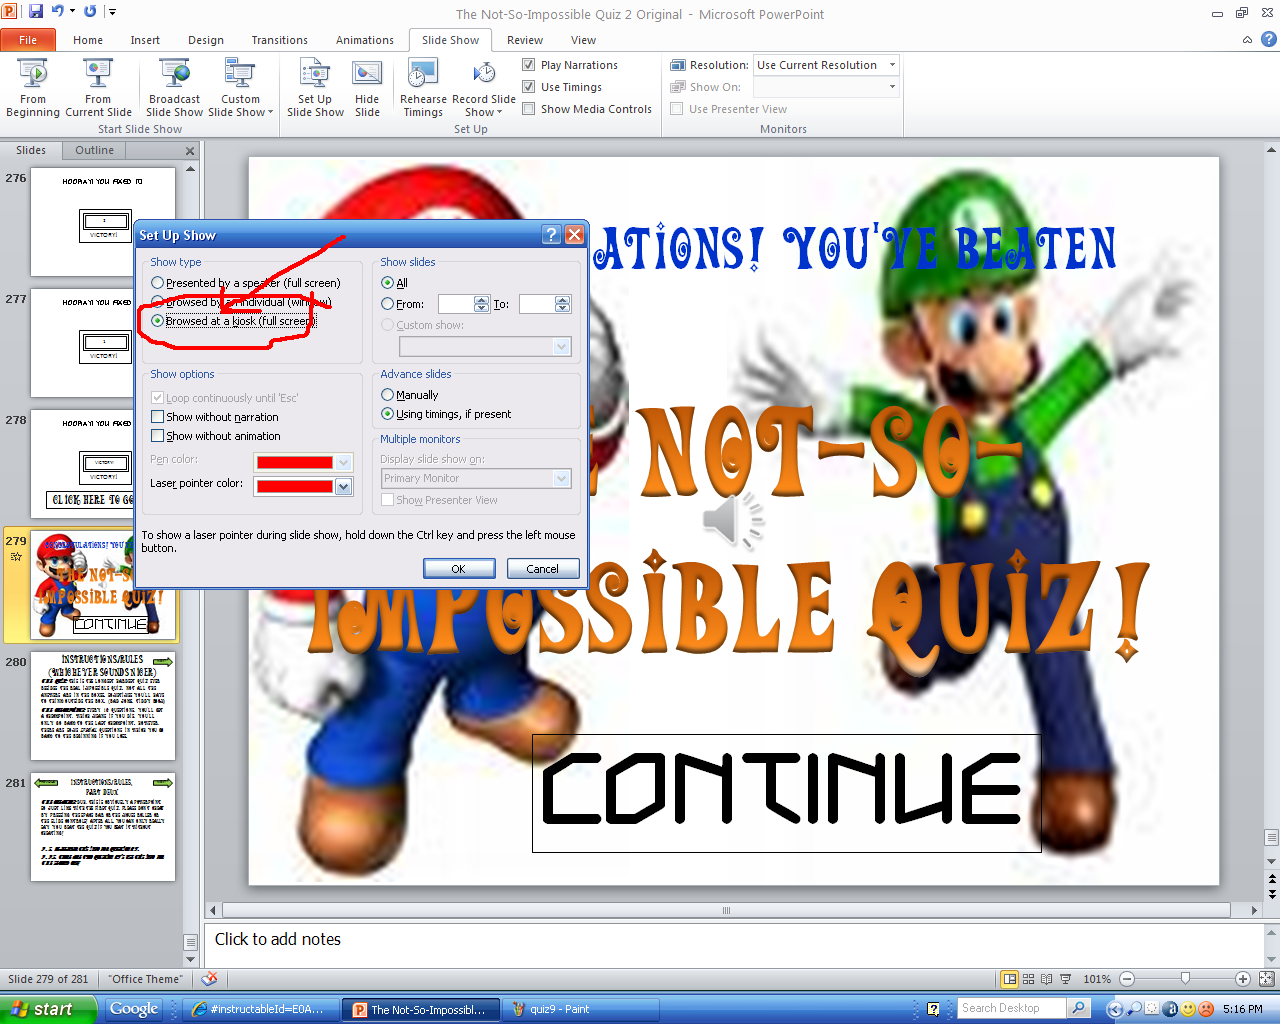Open Broadcast Slide Show
This screenshot has width=1280, height=1024.
tap(175, 88)
